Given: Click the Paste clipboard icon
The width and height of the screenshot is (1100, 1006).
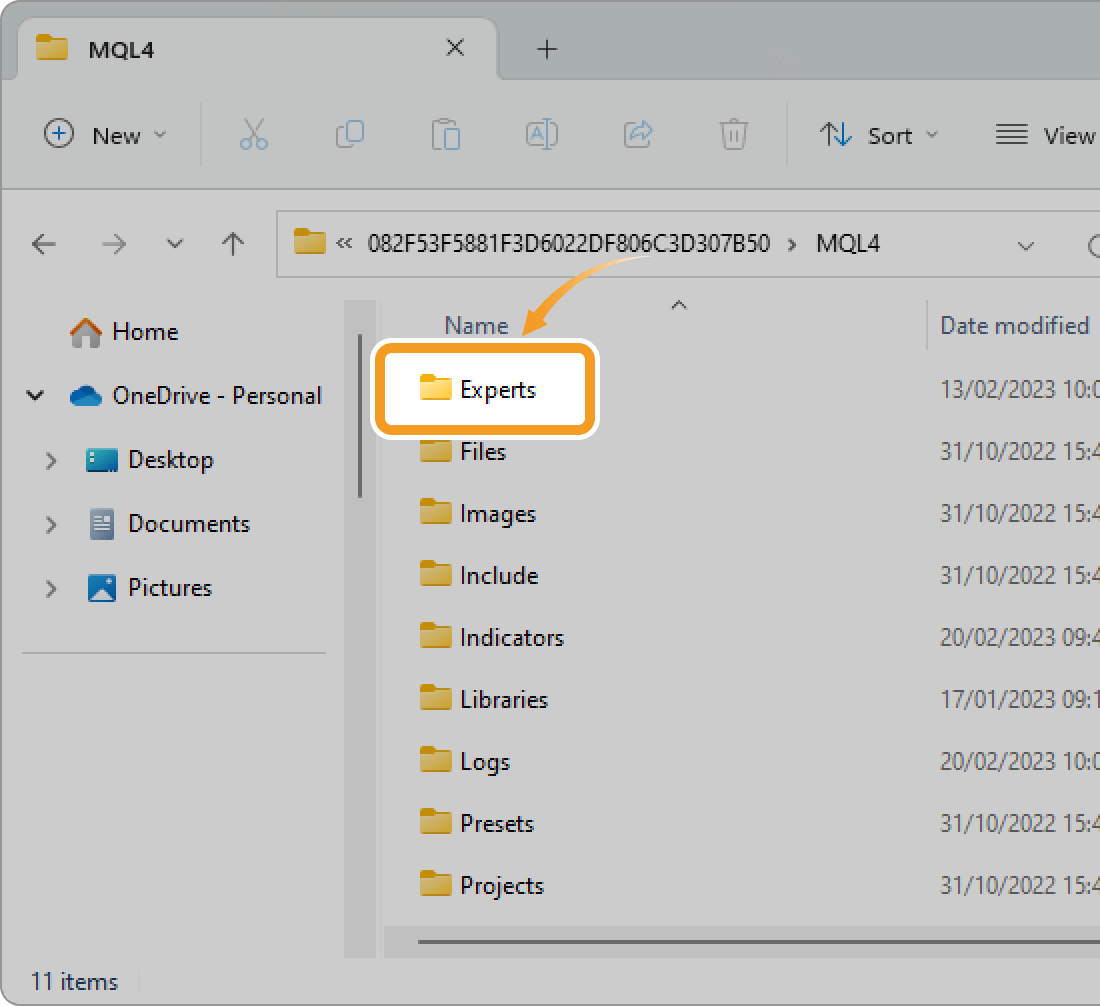Looking at the screenshot, I should tap(445, 135).
